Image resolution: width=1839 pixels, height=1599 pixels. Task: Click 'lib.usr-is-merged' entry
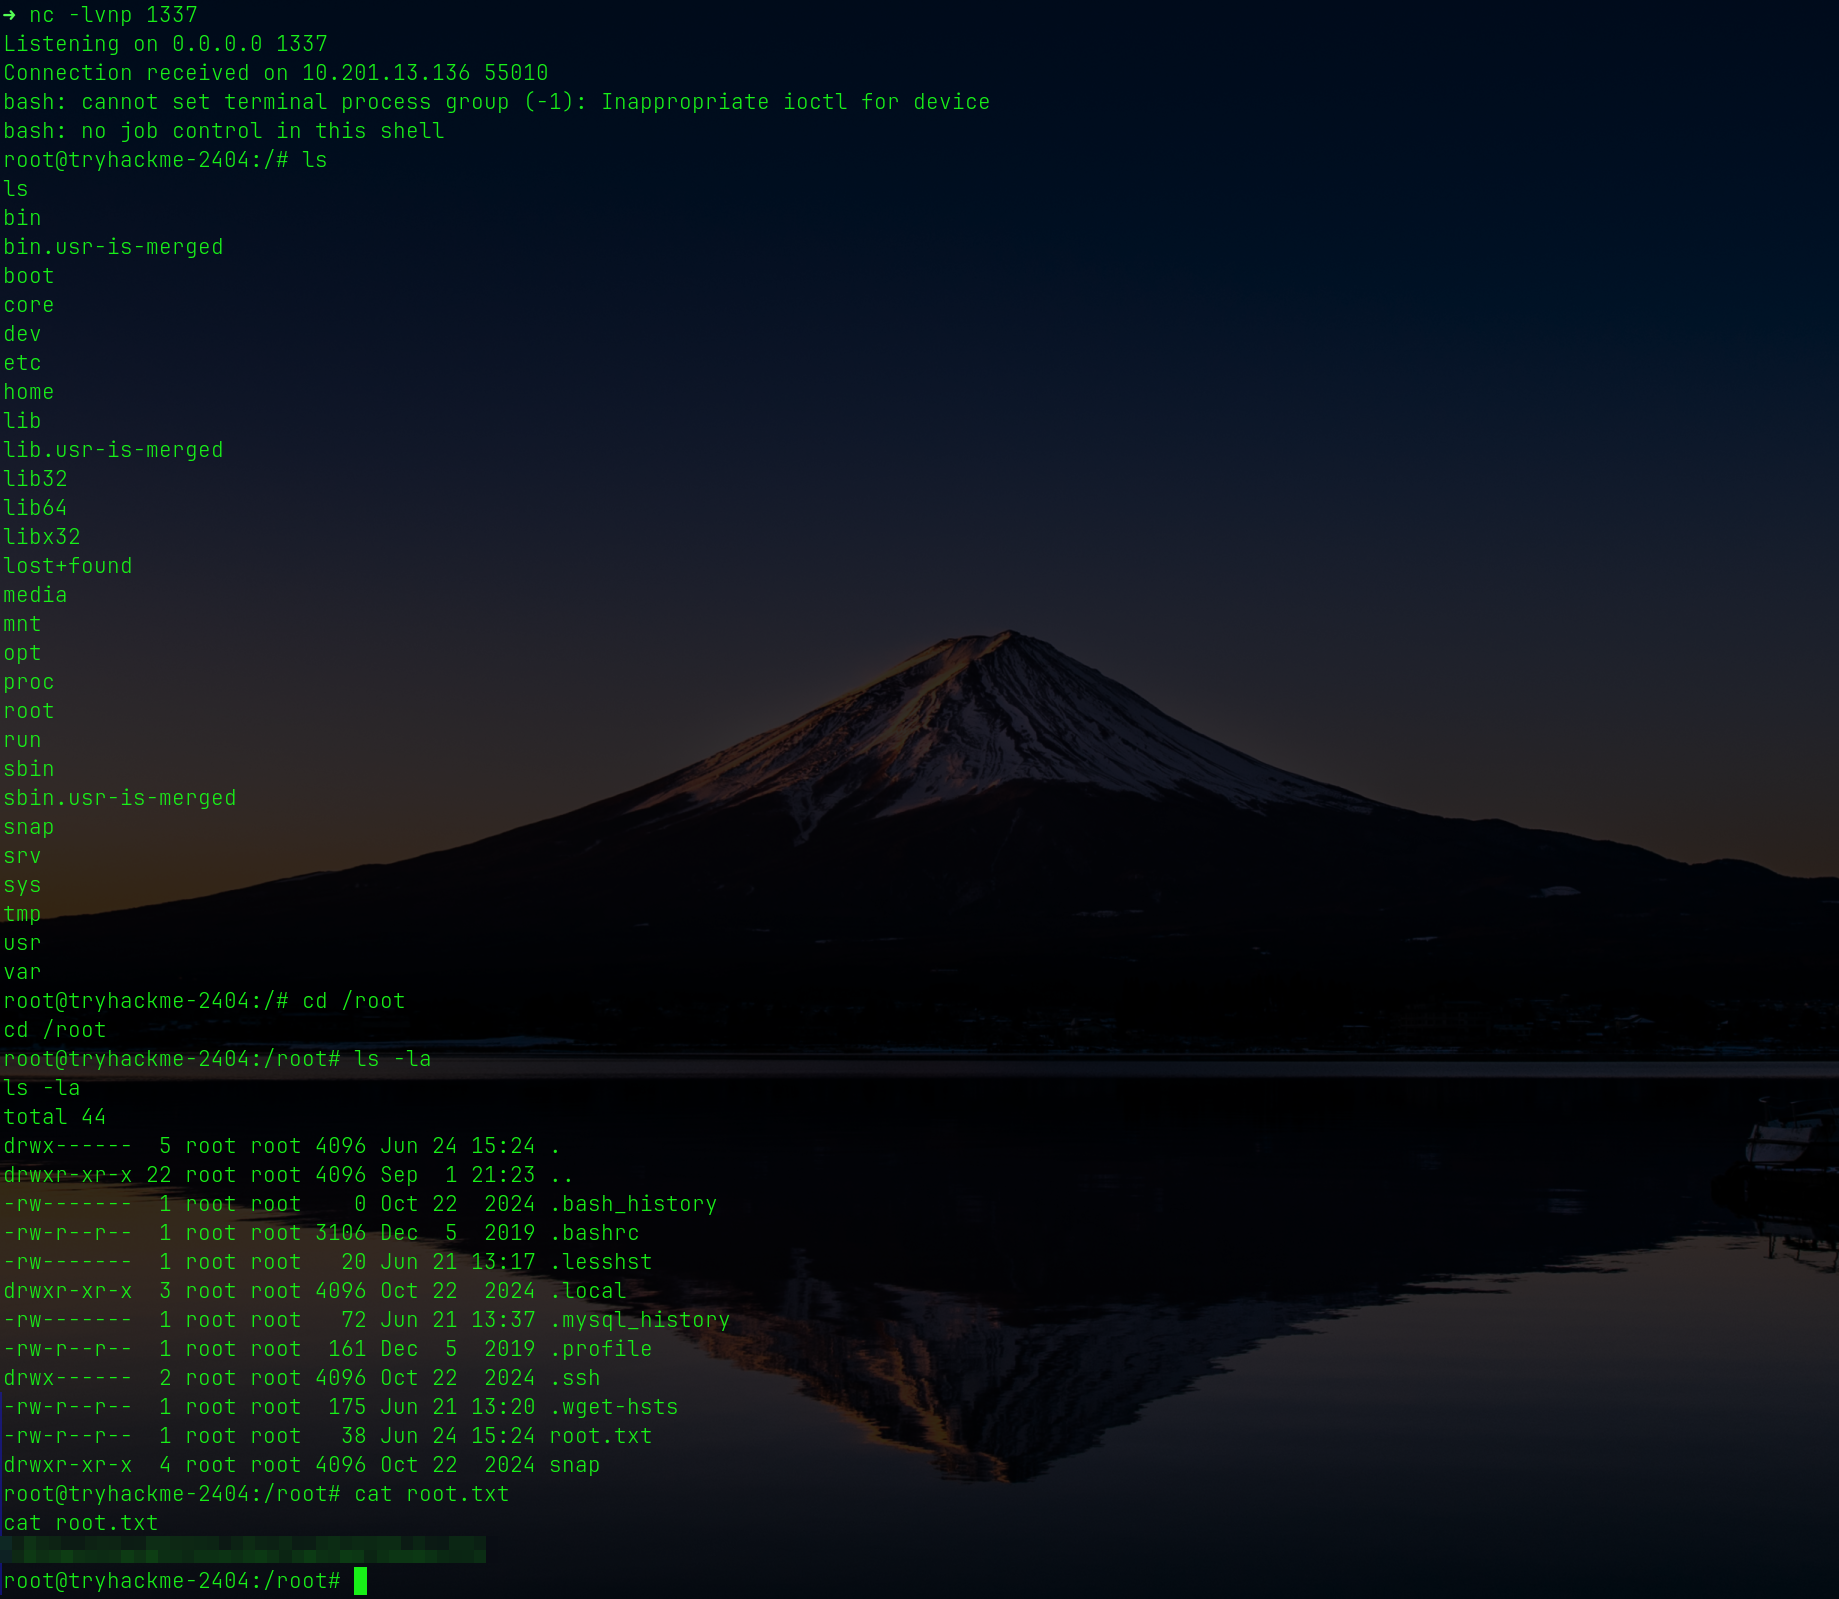pos(113,450)
